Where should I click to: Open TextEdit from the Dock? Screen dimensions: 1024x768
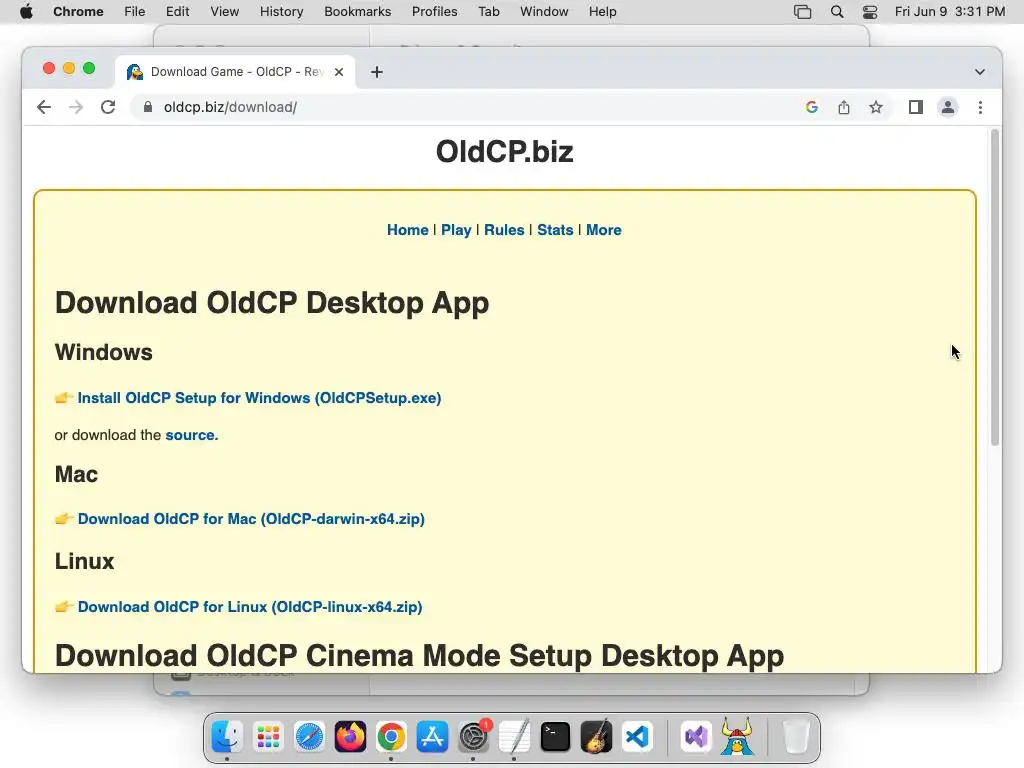click(x=515, y=737)
